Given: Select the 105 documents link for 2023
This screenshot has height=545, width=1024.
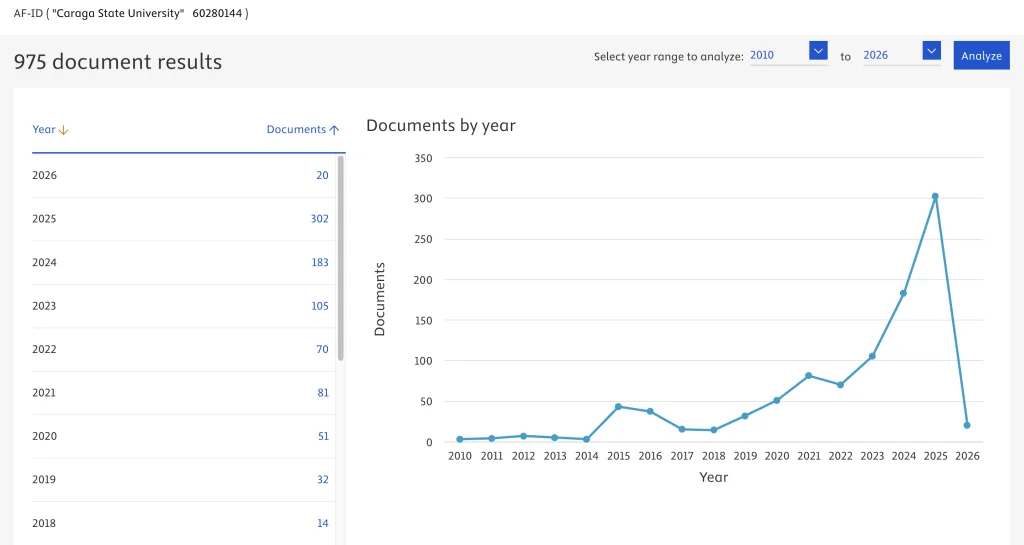Looking at the screenshot, I should point(319,306).
